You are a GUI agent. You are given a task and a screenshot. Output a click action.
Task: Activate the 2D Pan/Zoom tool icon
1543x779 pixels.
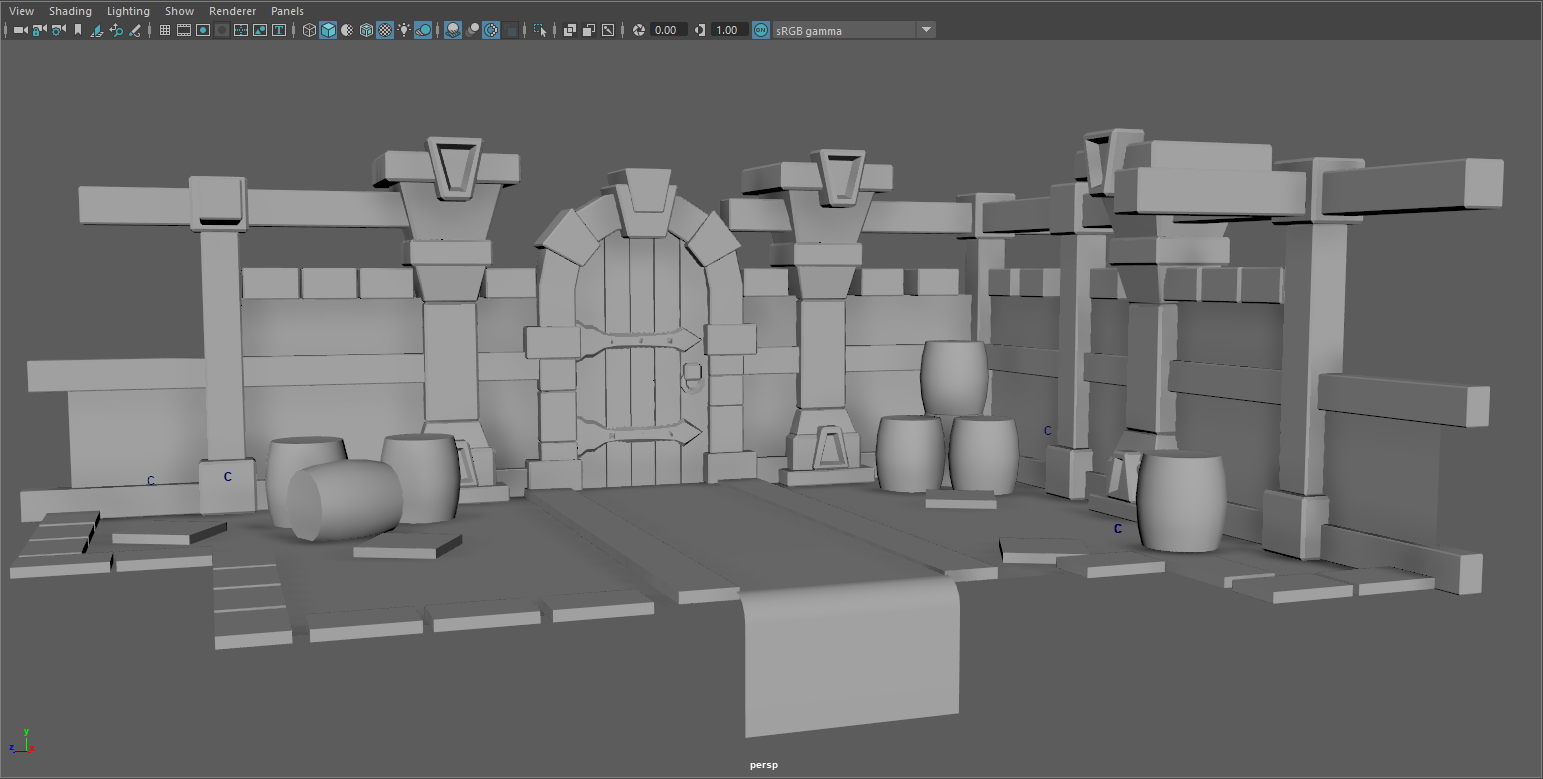click(x=115, y=30)
